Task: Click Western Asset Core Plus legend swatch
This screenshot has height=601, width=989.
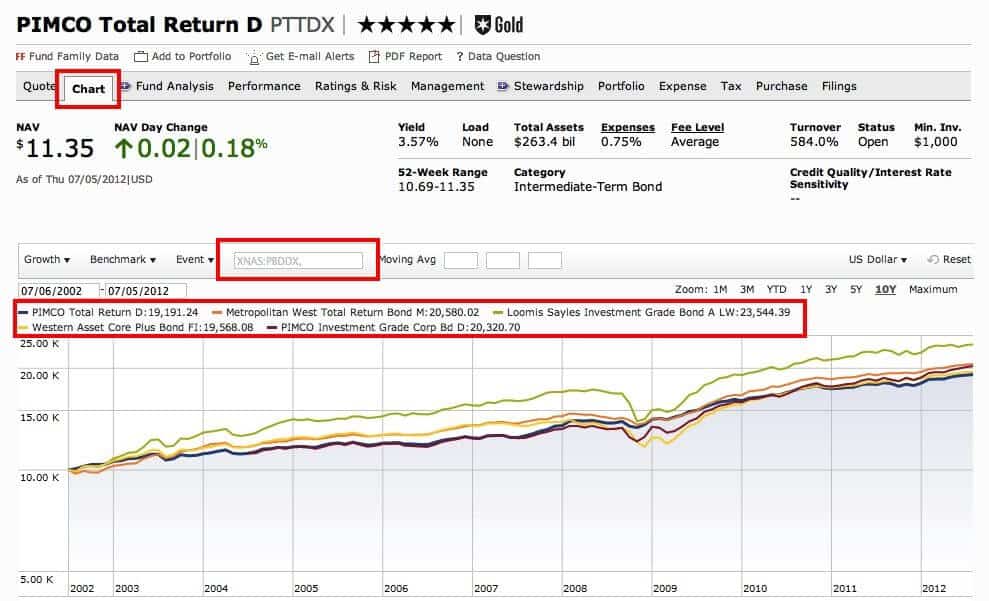Action: coord(23,328)
